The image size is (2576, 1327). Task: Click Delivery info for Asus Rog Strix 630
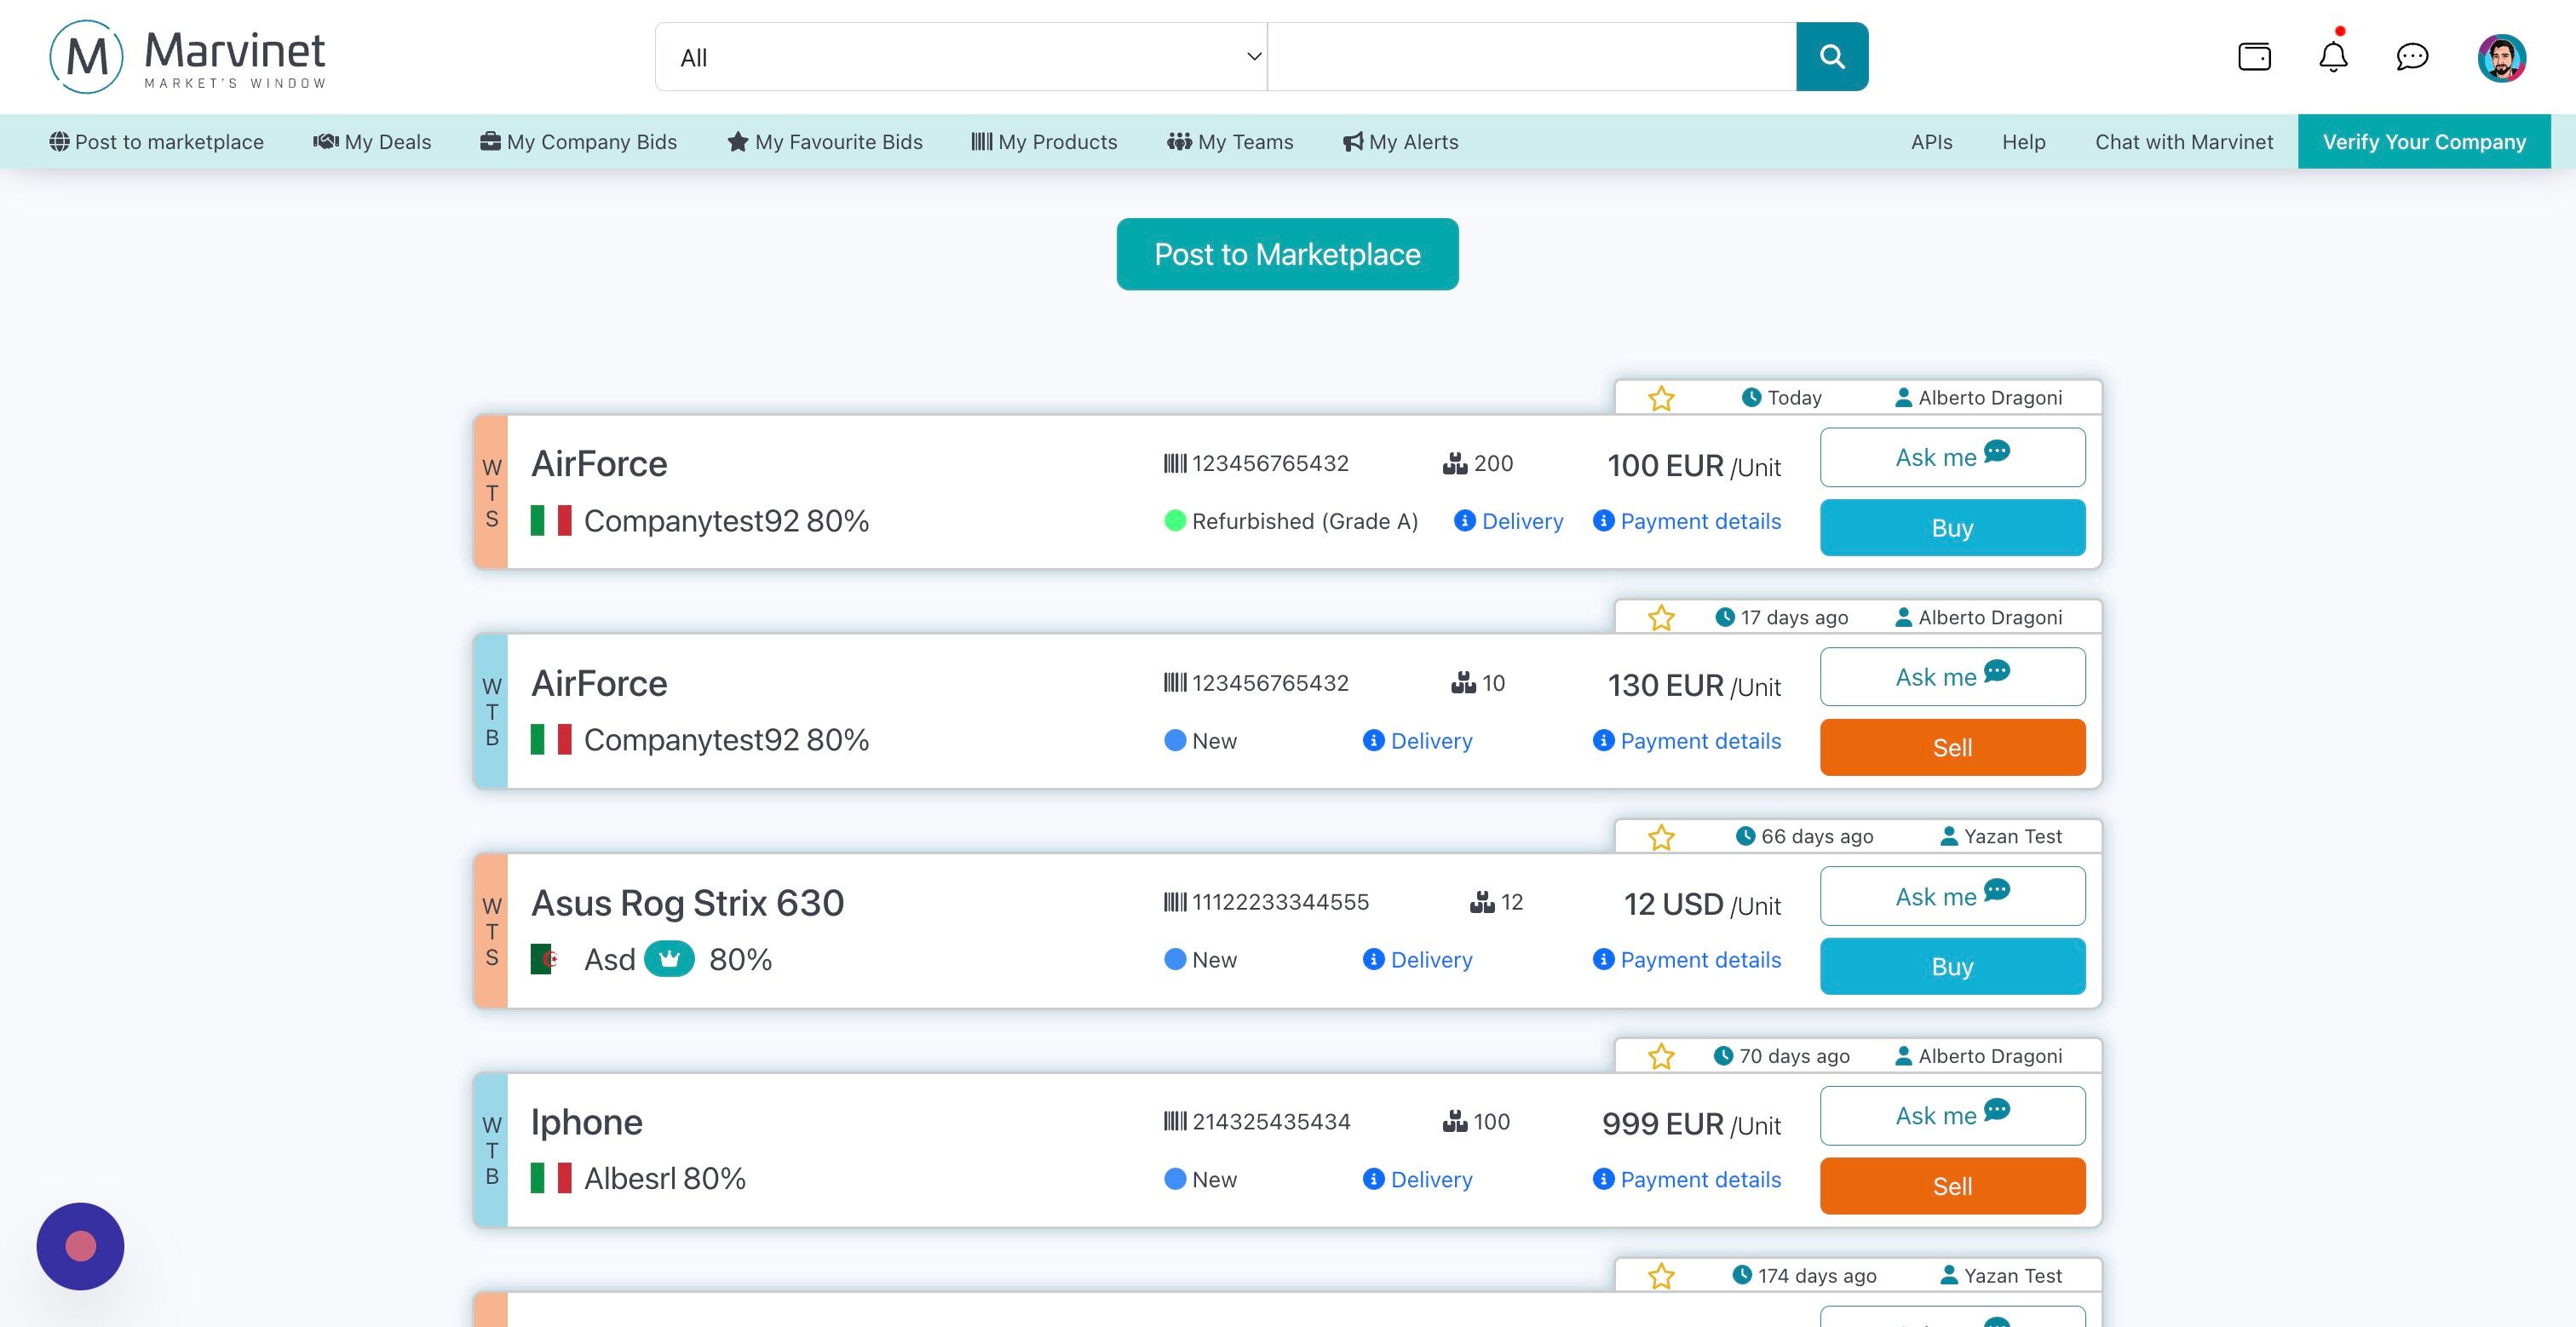[1417, 960]
